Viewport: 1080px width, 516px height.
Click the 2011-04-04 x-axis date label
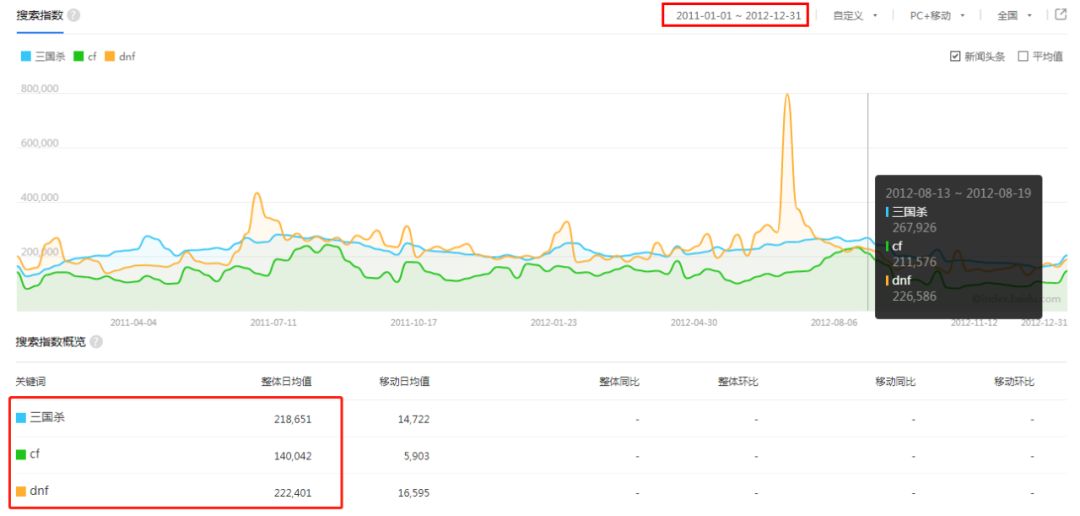point(134,322)
